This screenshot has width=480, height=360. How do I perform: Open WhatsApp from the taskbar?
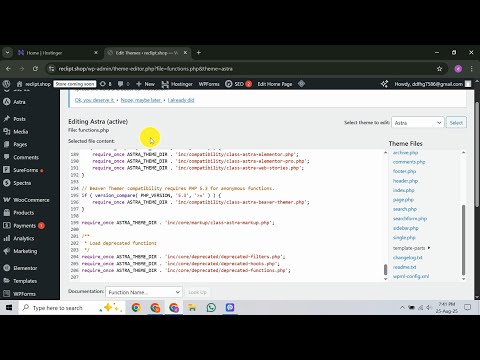(x=211, y=307)
